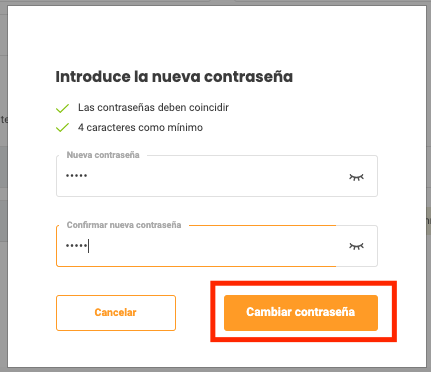Click green checkmark beside '4 caracteres como mínimo'
Screen dimensions: 431x372
[62, 127]
